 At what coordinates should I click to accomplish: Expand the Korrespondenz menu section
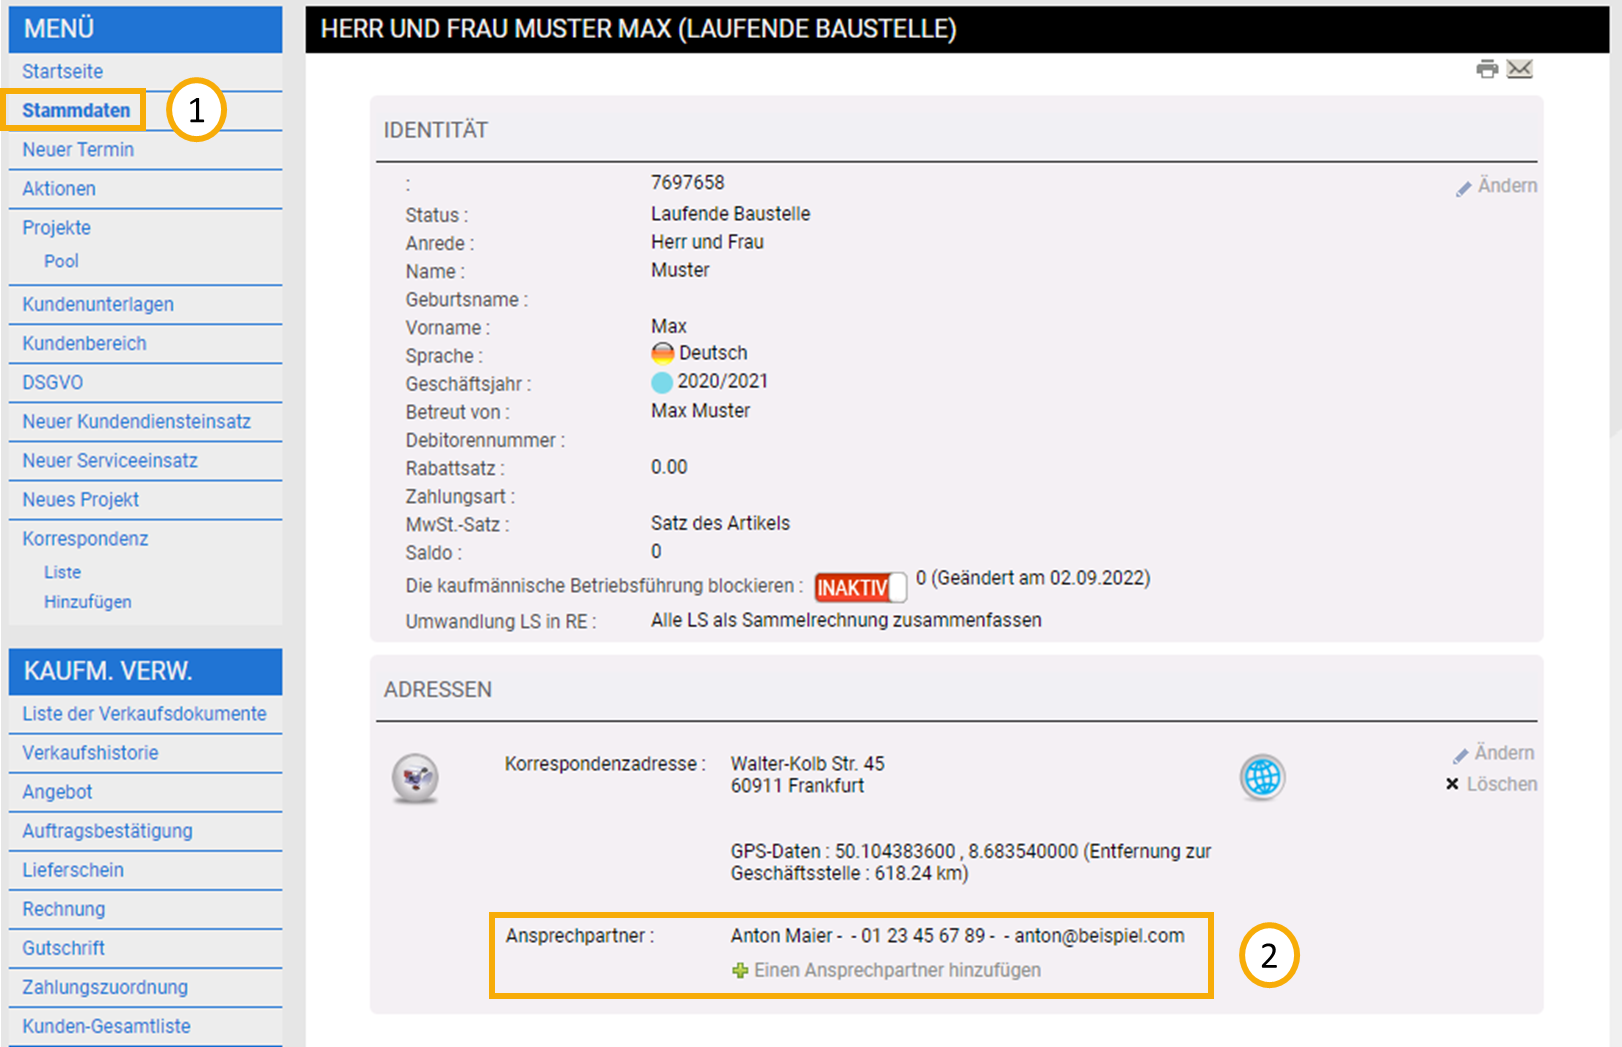pos(85,538)
